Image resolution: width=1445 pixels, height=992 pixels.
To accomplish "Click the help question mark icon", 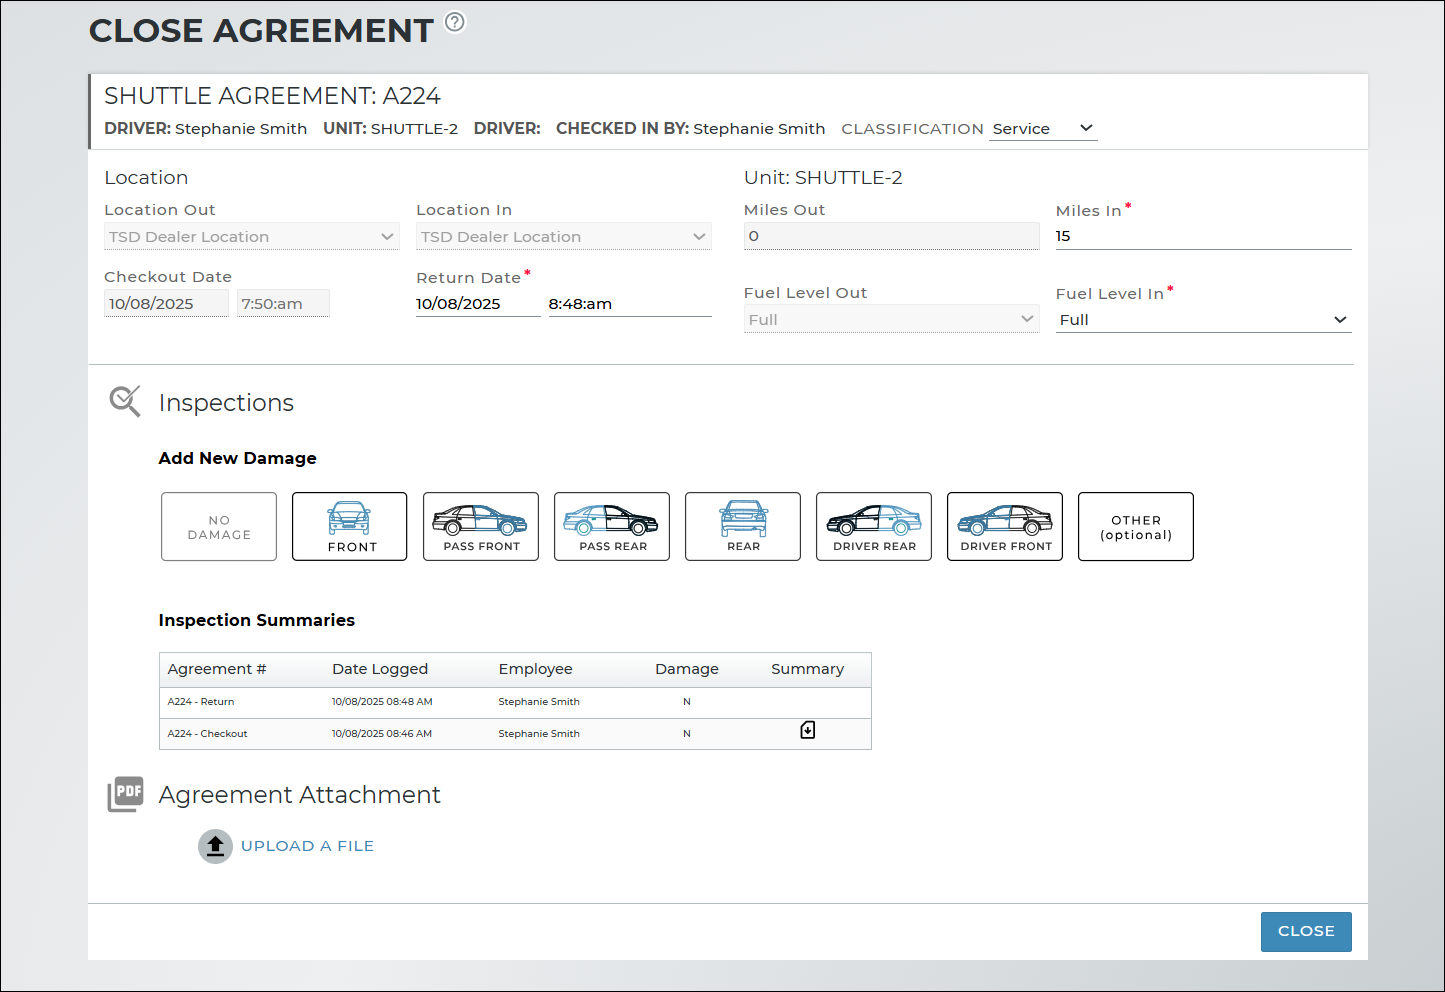I will (x=455, y=22).
